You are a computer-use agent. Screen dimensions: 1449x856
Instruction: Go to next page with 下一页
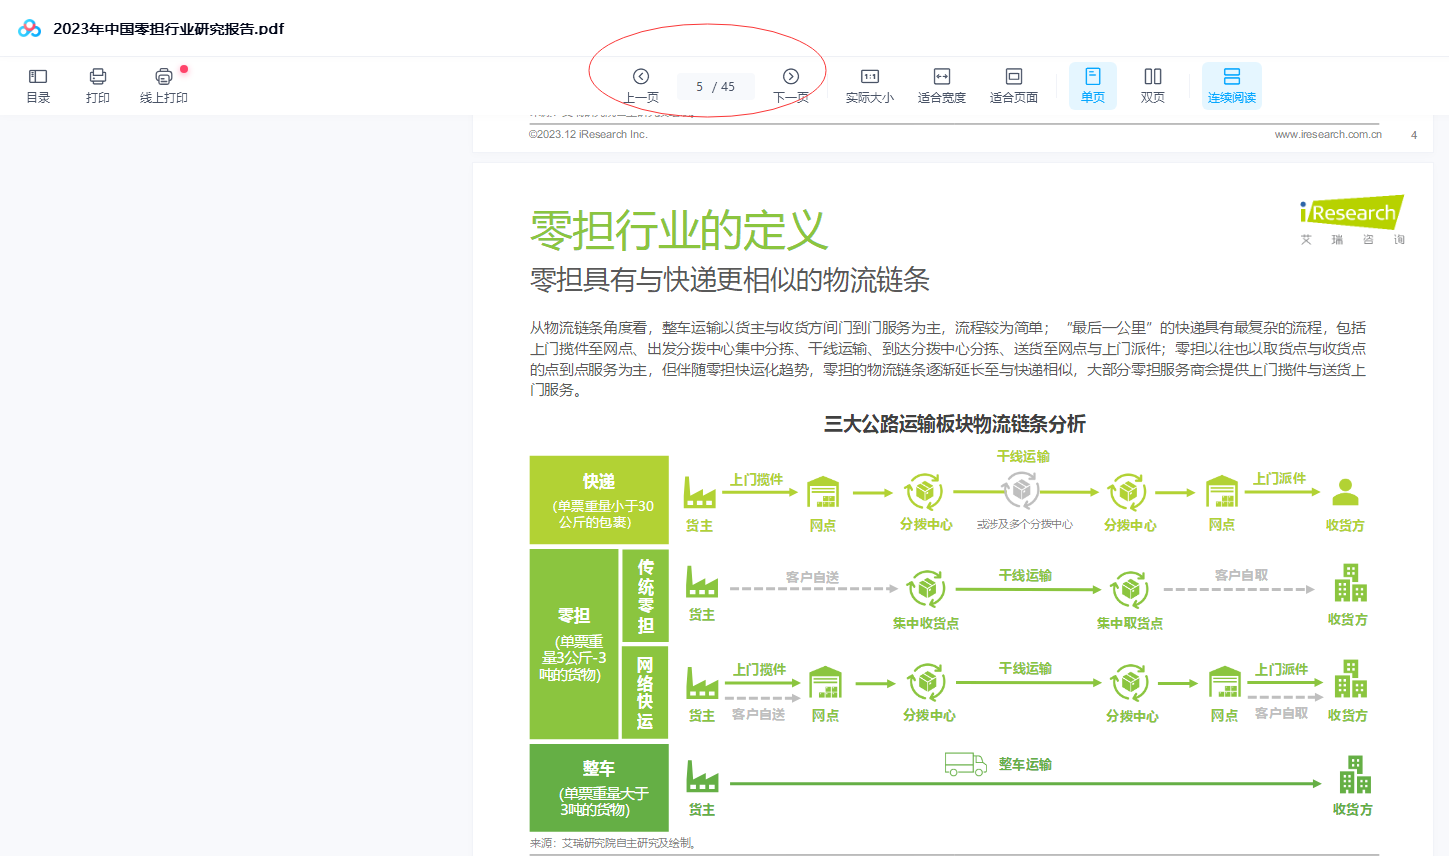click(x=790, y=85)
